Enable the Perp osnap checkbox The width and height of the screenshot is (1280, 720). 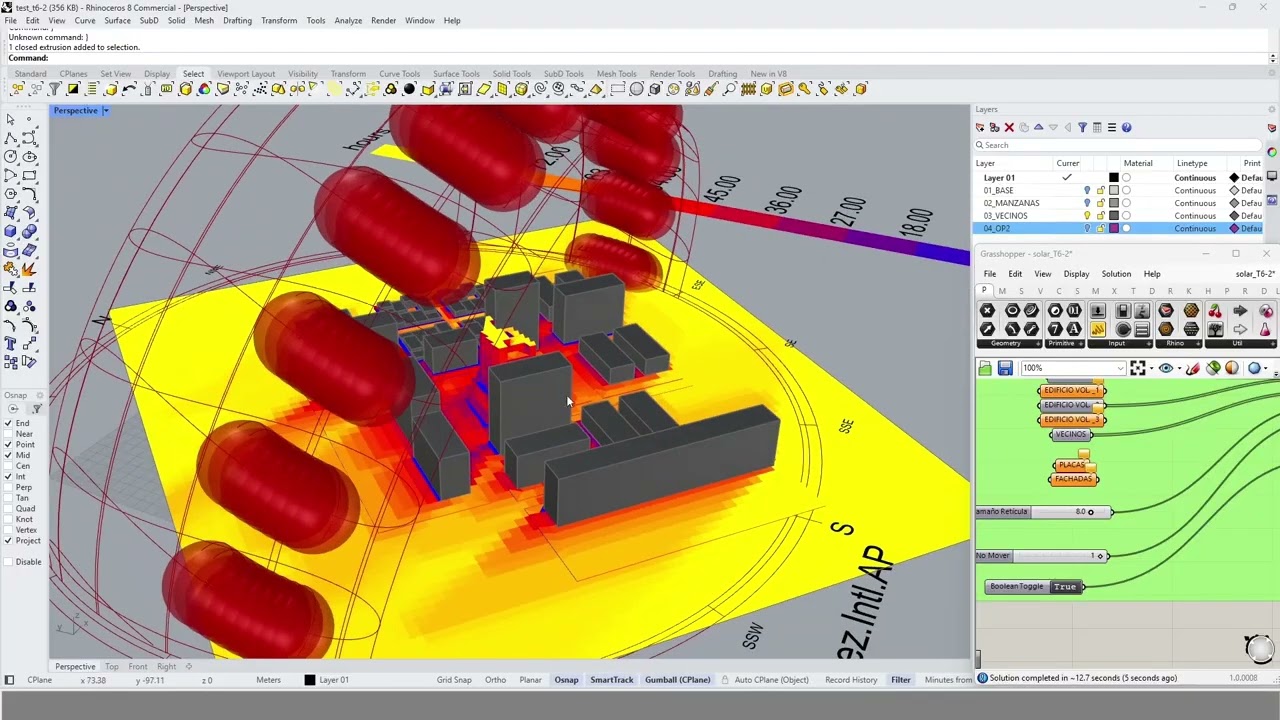coord(9,487)
